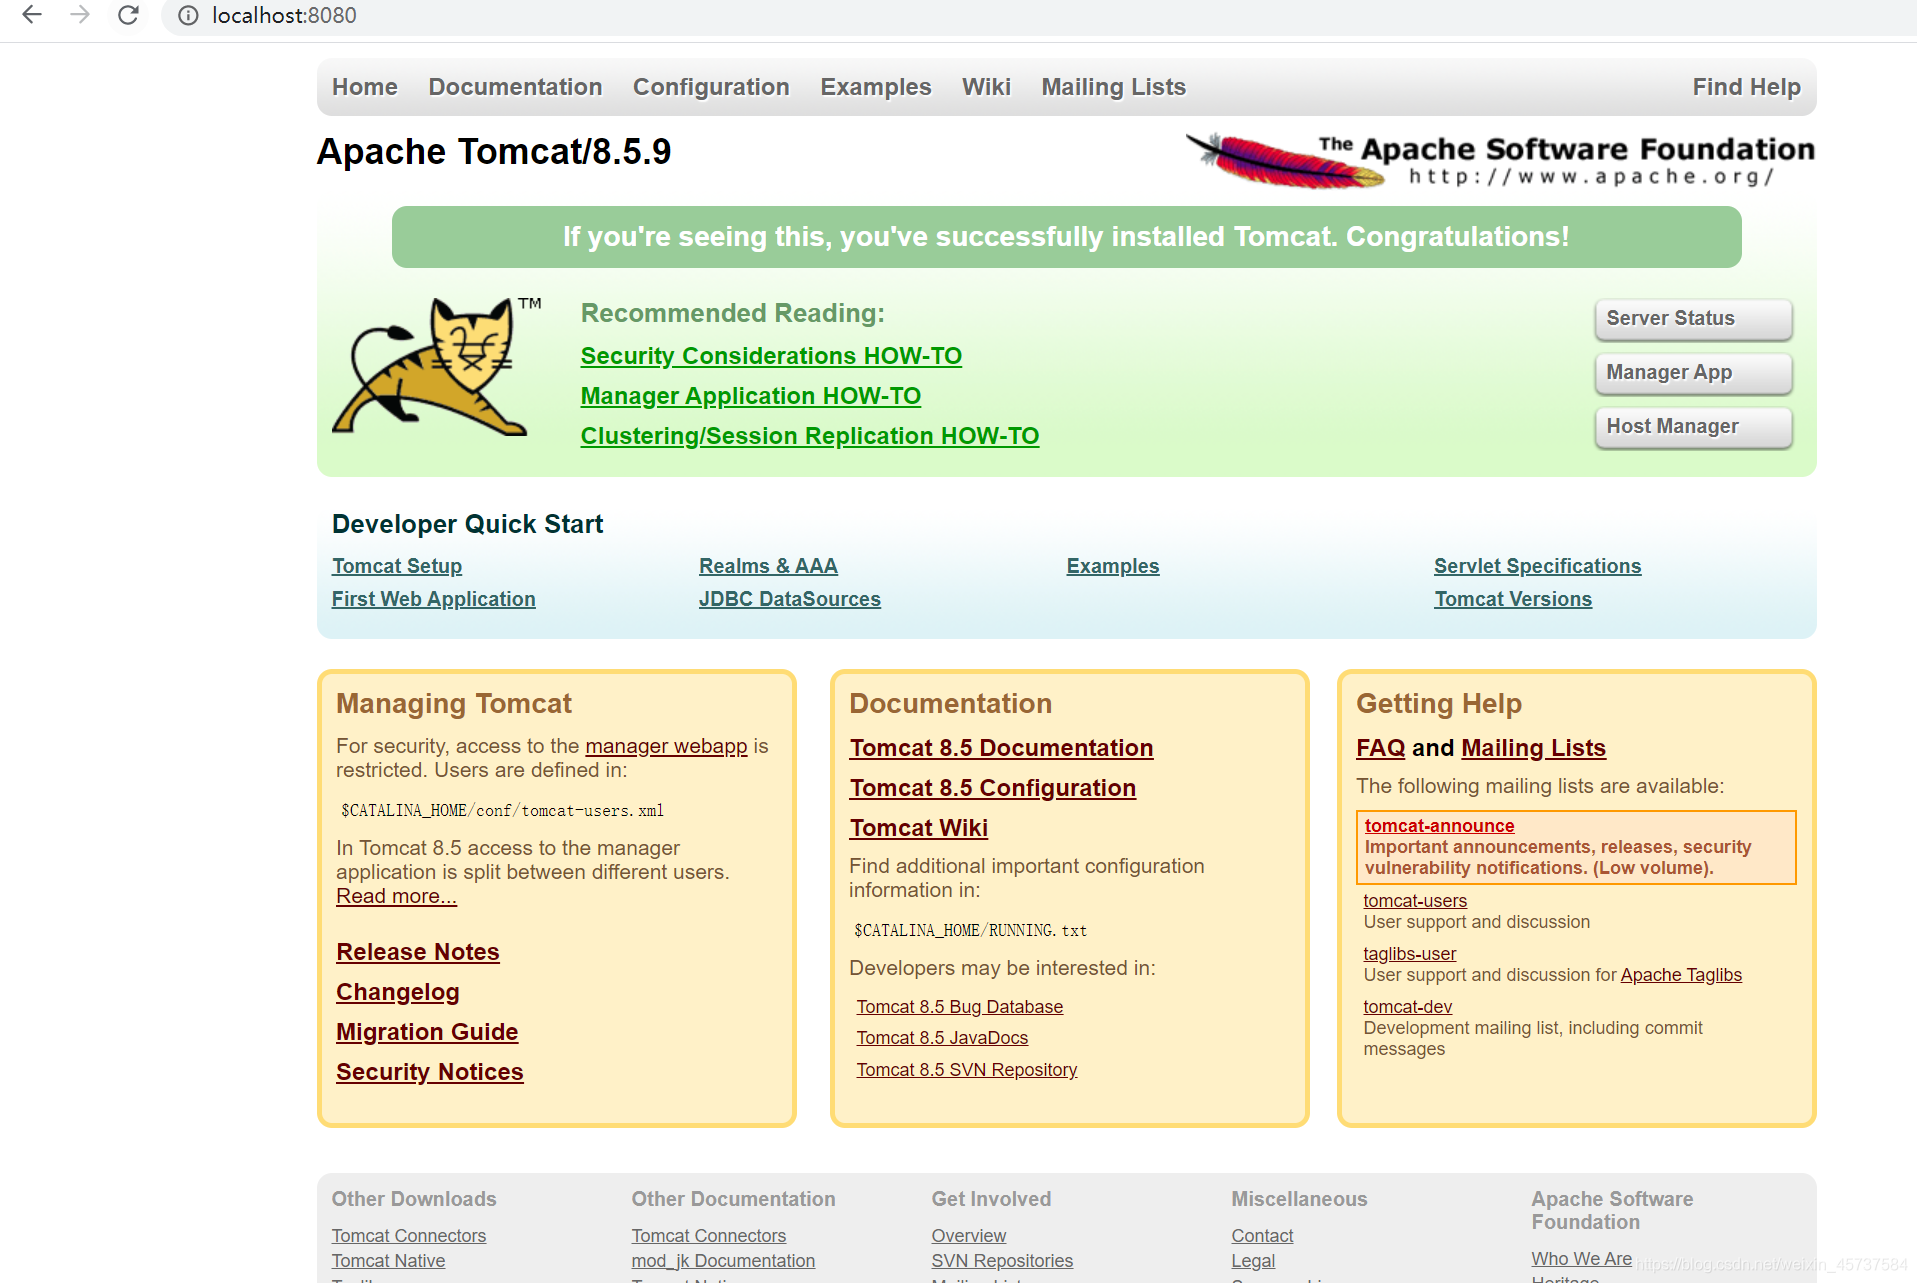Open Security Considerations HOW-TO link
Image resolution: width=1917 pixels, height=1283 pixels.
pos(771,356)
